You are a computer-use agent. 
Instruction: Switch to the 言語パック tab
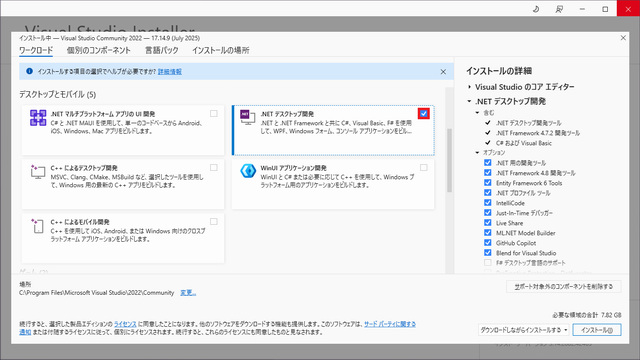pos(162,51)
